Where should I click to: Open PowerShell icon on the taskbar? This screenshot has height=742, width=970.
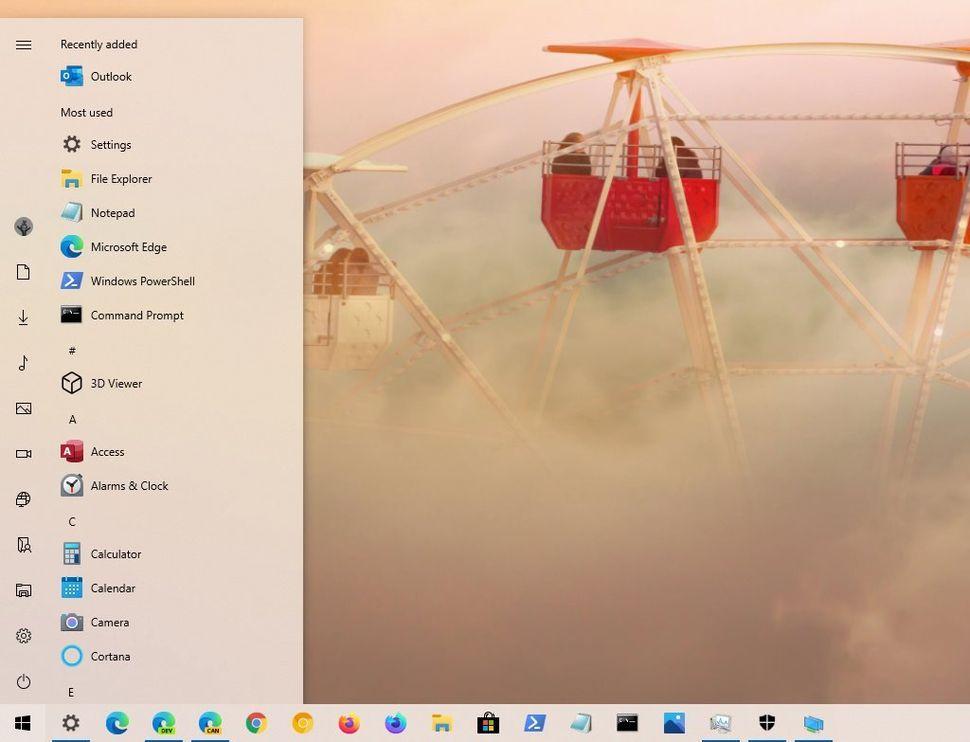coord(534,723)
